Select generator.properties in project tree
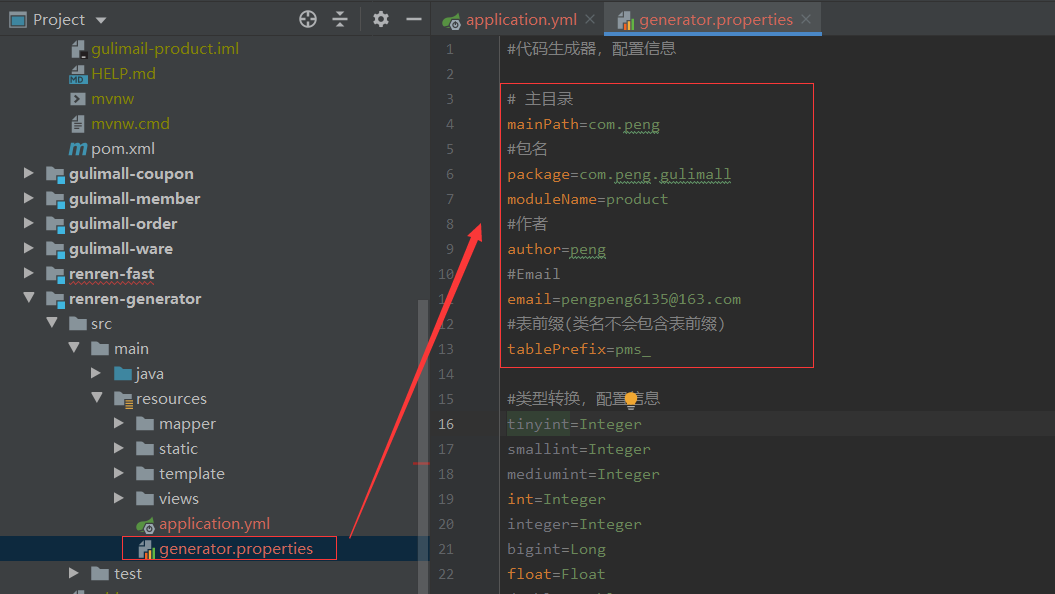1055x594 pixels. click(235, 548)
